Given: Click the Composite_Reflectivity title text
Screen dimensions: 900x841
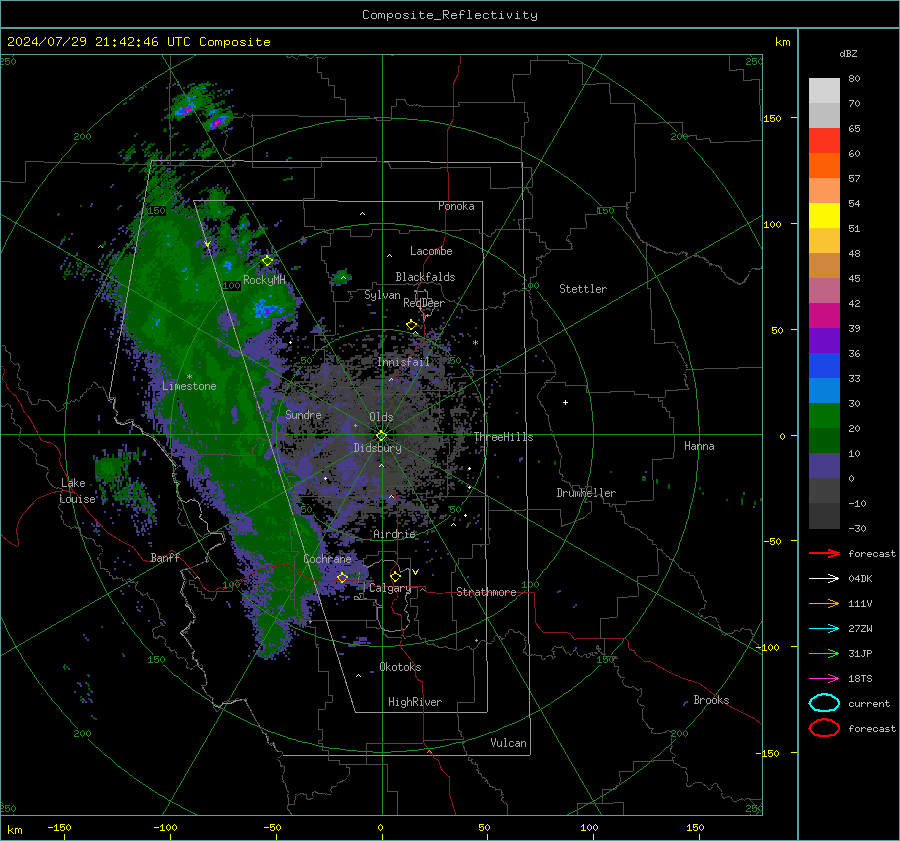Looking at the screenshot, I should (449, 15).
